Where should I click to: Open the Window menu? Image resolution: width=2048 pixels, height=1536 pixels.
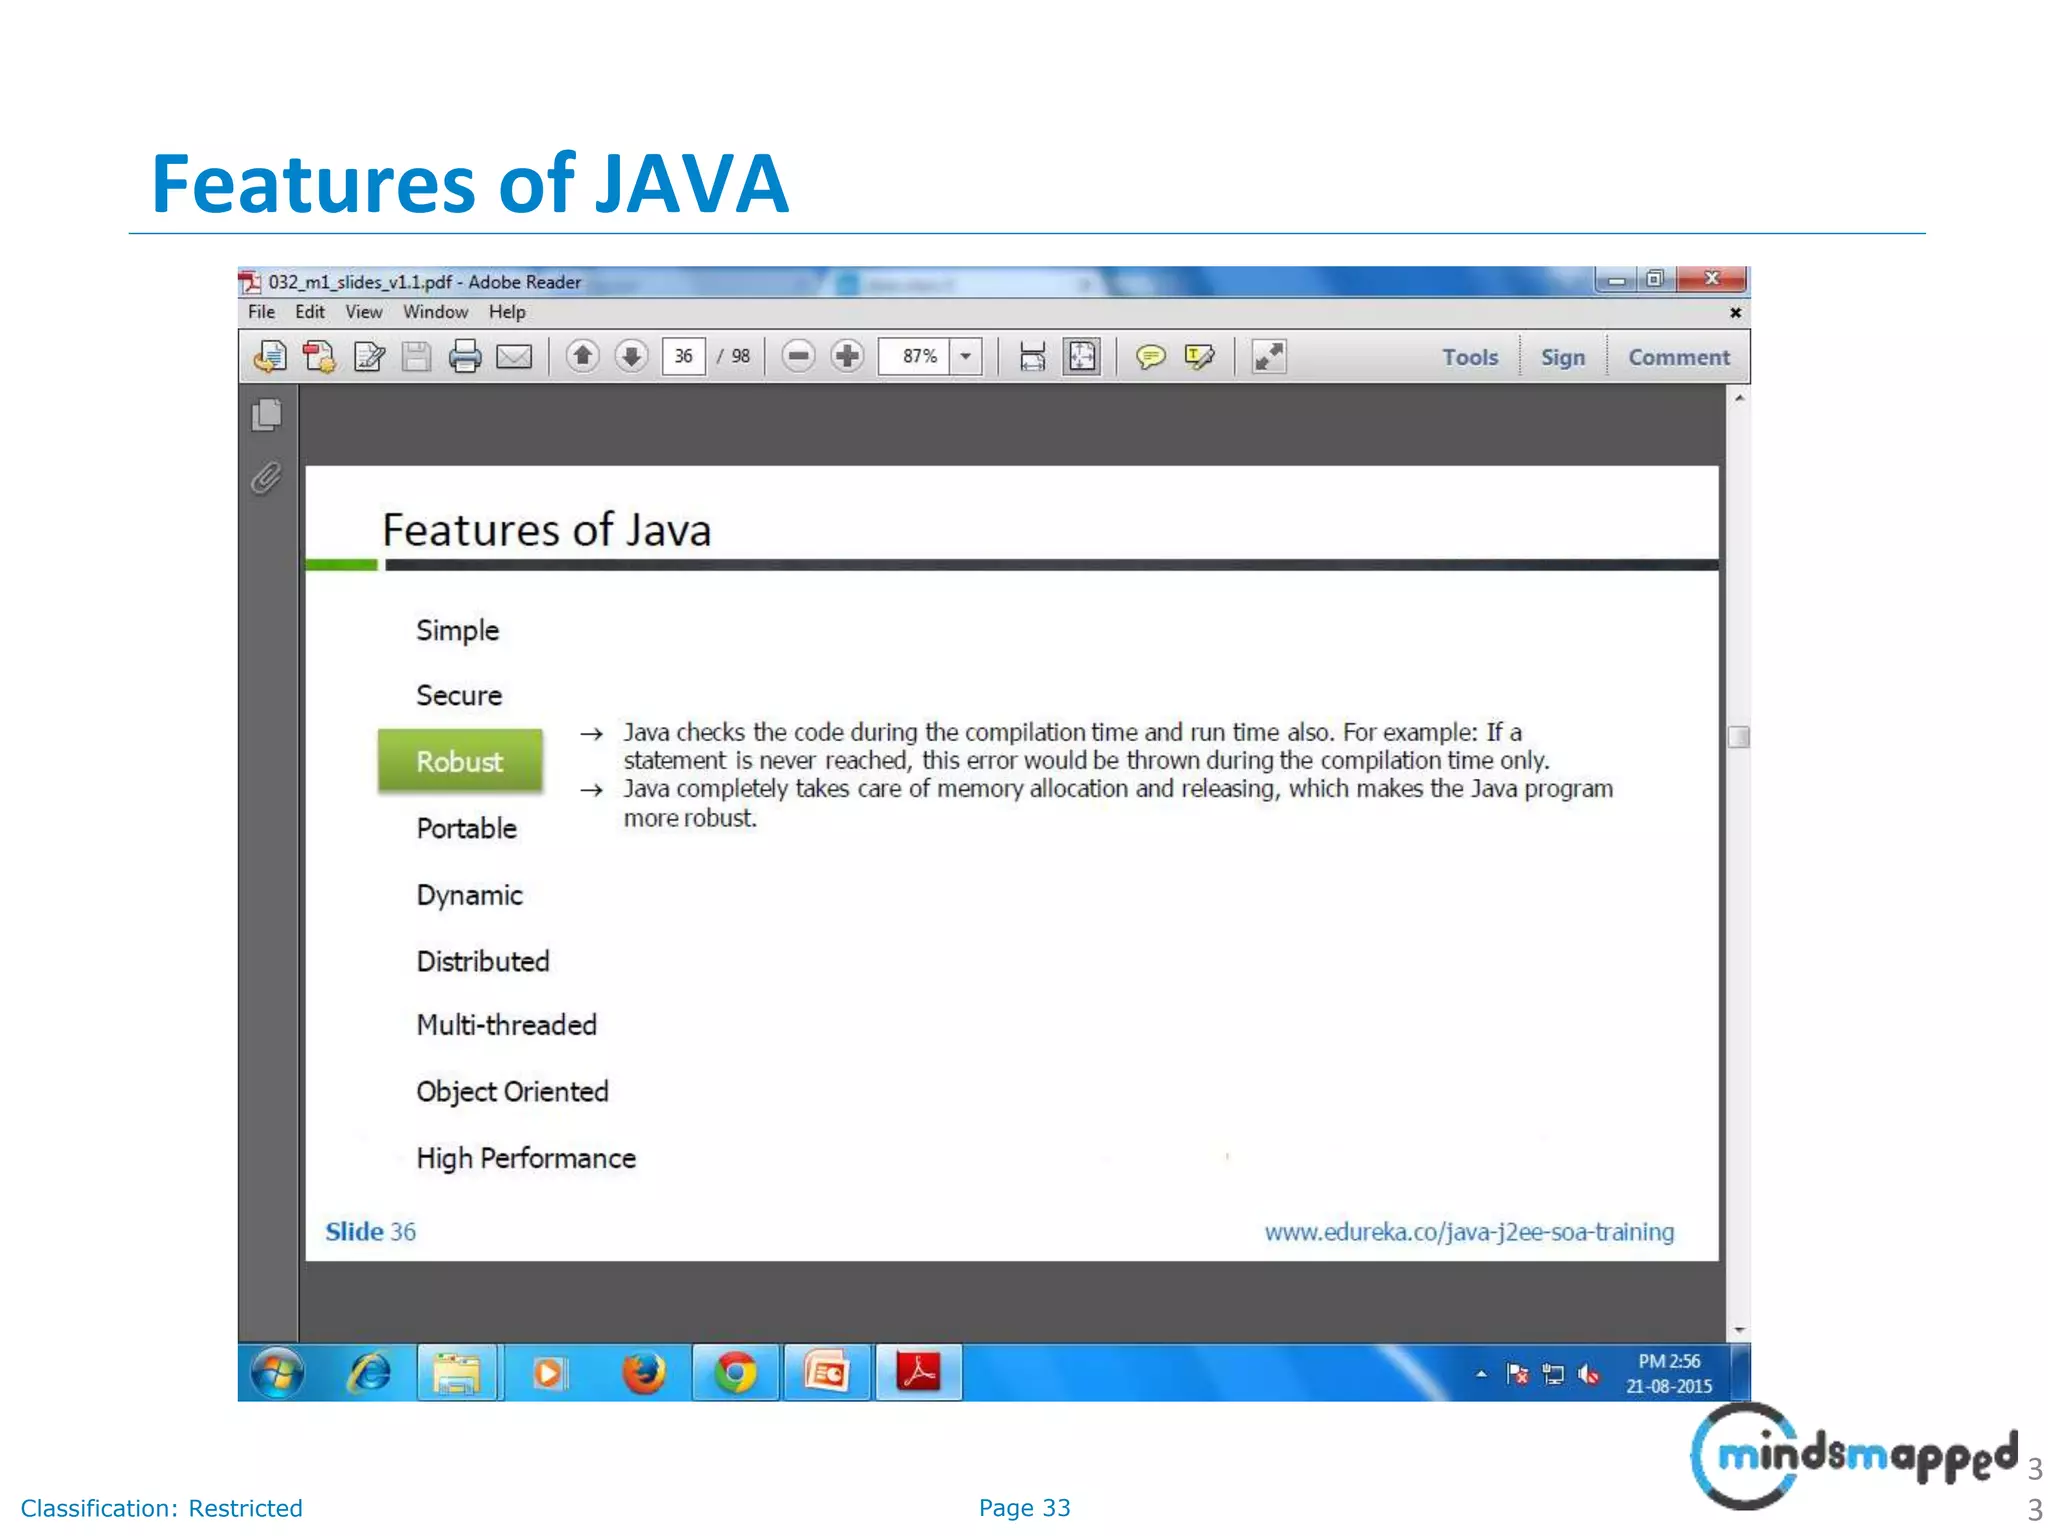[x=435, y=312]
